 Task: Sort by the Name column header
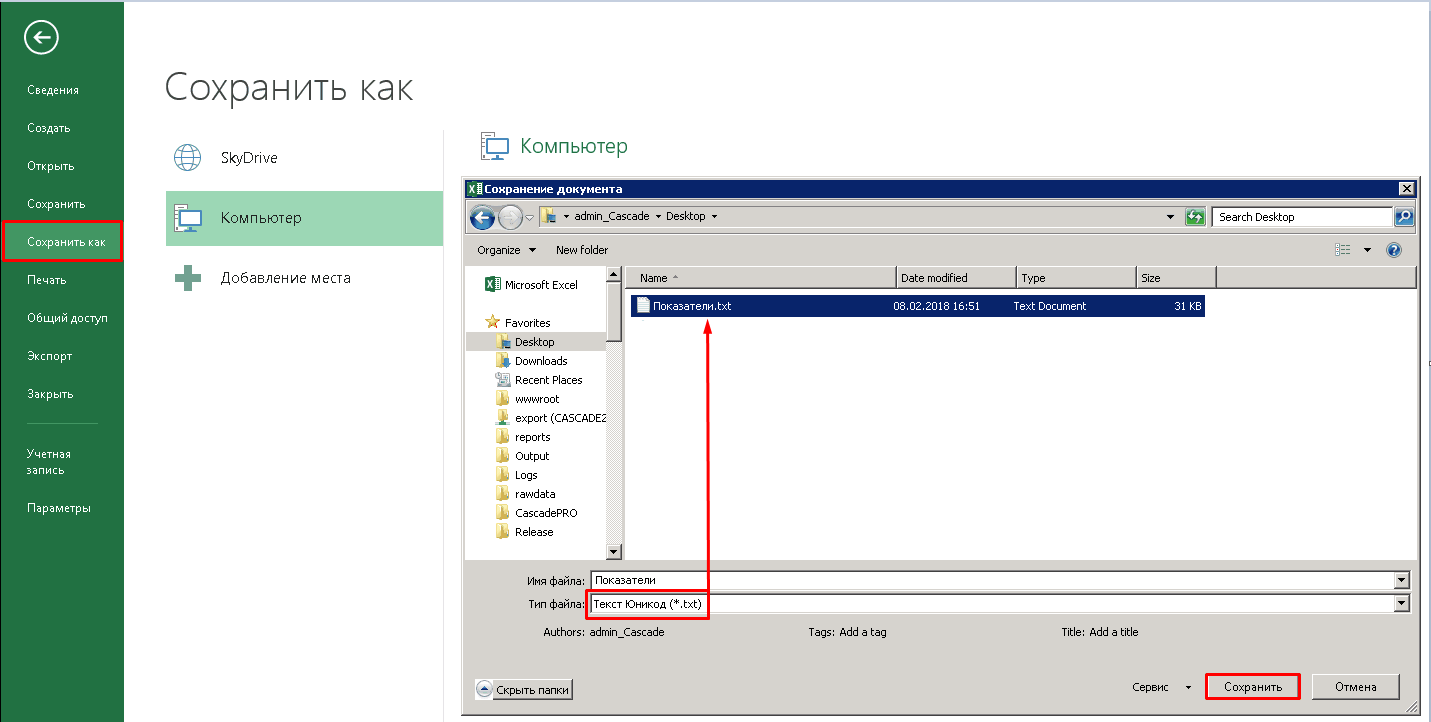761,278
